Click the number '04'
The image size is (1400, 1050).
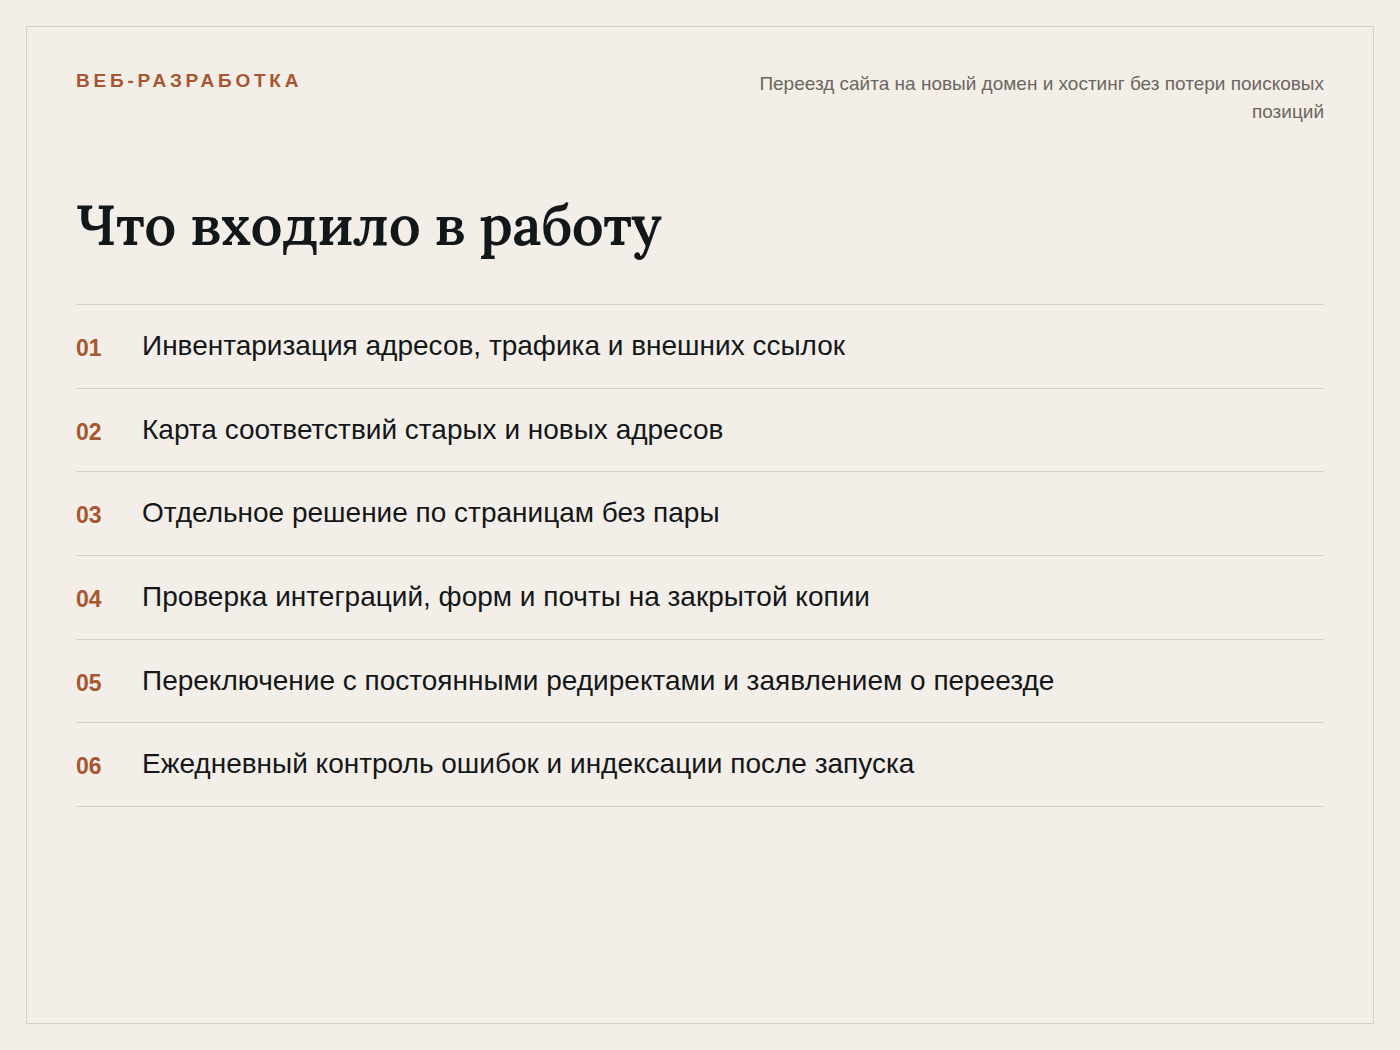click(x=89, y=599)
